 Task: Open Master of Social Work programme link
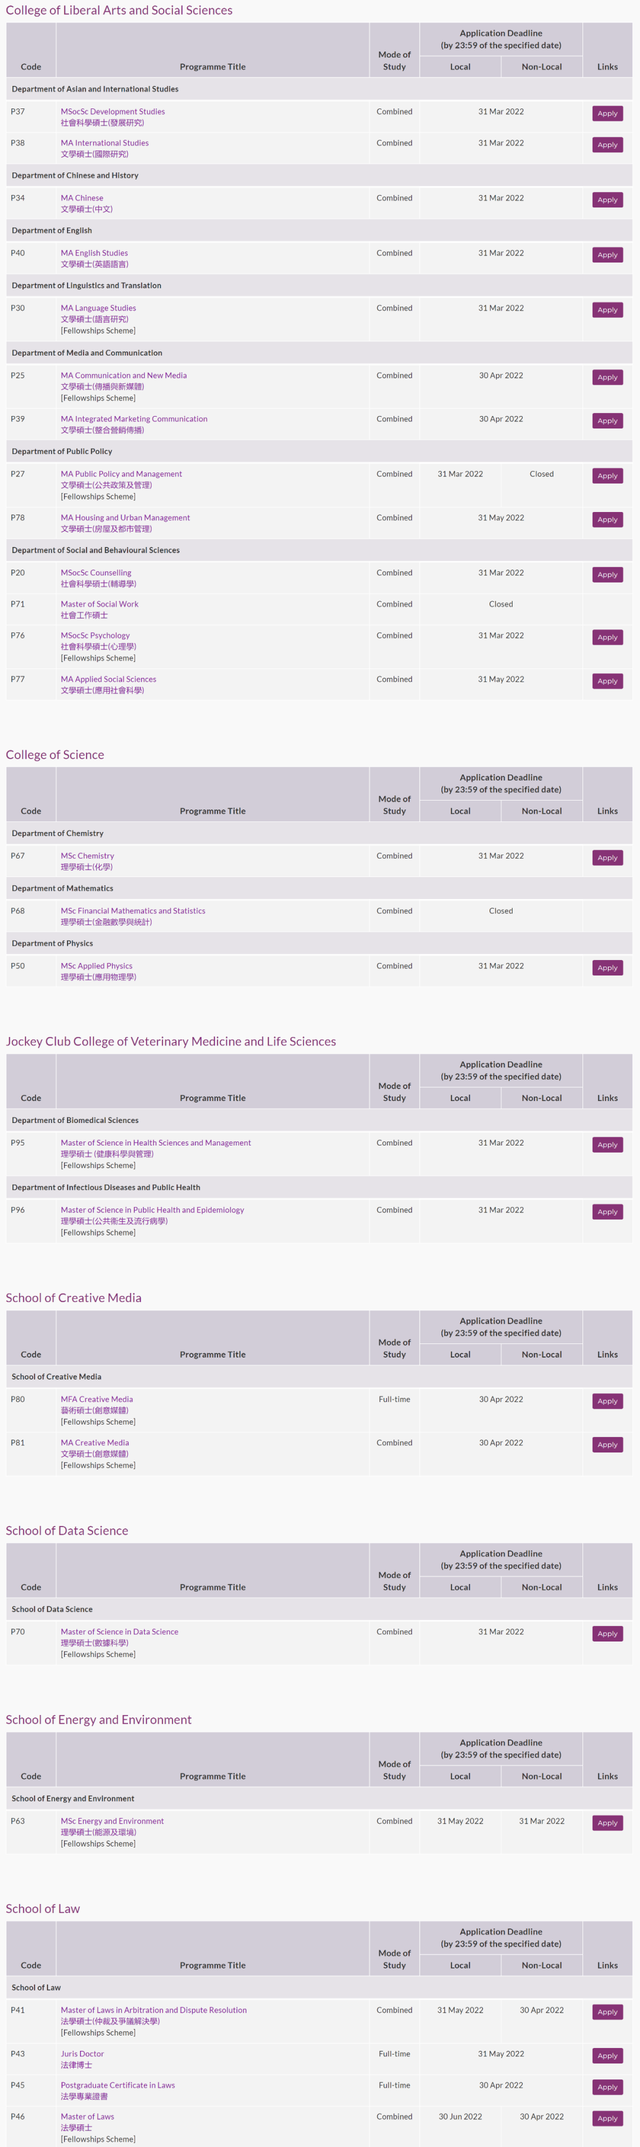coord(100,604)
